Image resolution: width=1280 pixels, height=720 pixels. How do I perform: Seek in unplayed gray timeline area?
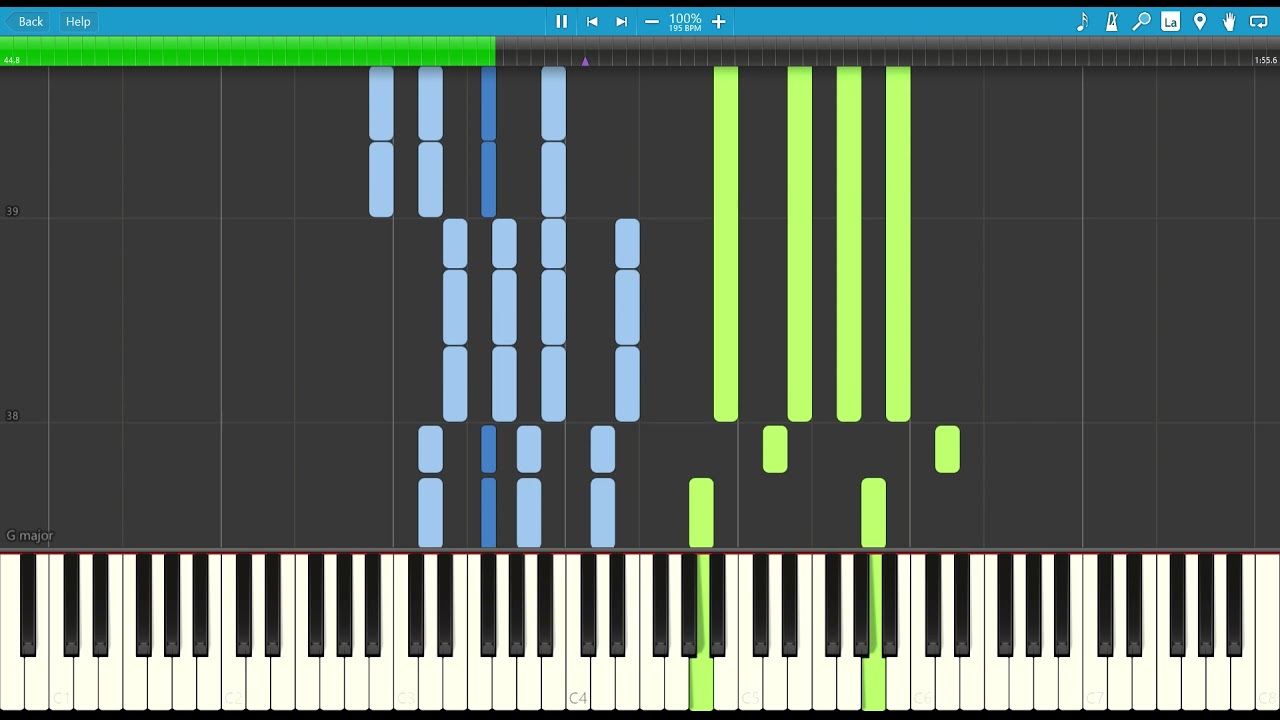pos(887,51)
